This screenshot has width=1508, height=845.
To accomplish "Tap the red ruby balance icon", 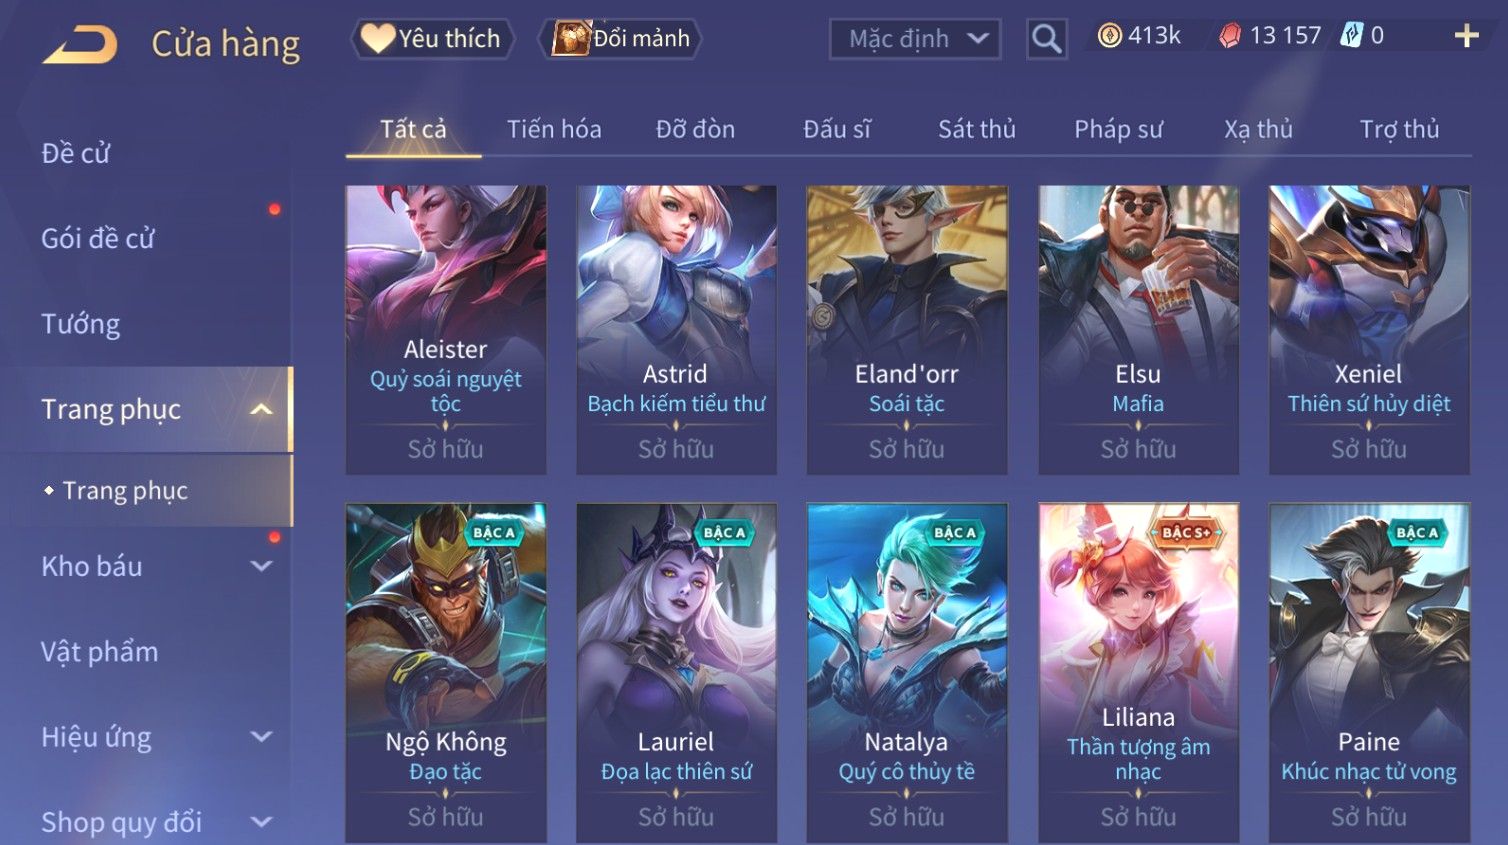I will (x=1230, y=36).
